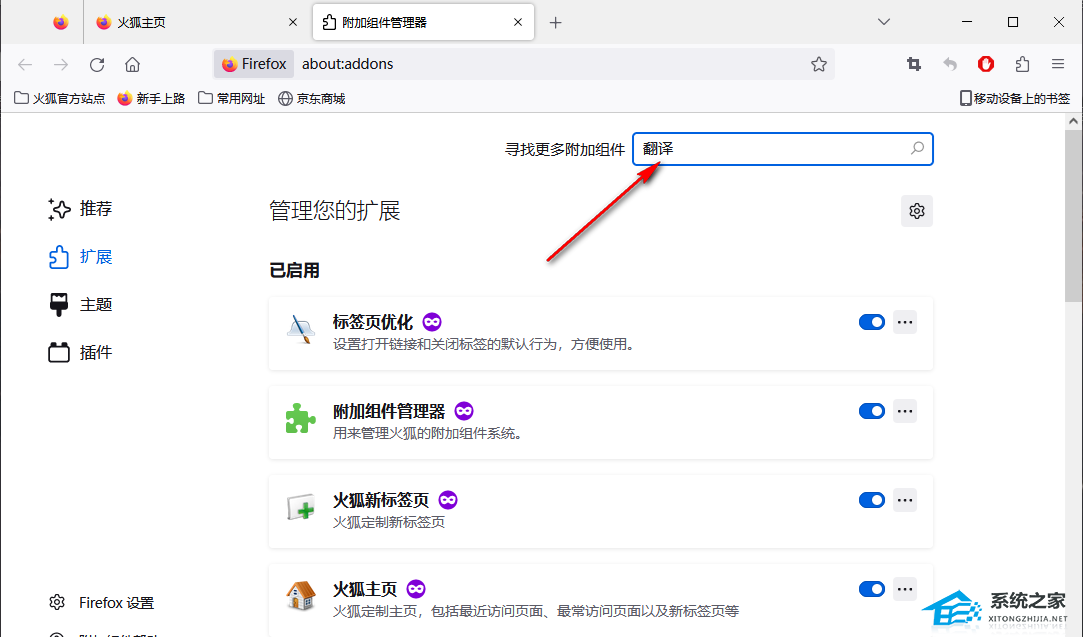Screen dimensions: 1083x637
Task: Click the undo closed tab arrow icon
Action: tap(950, 64)
